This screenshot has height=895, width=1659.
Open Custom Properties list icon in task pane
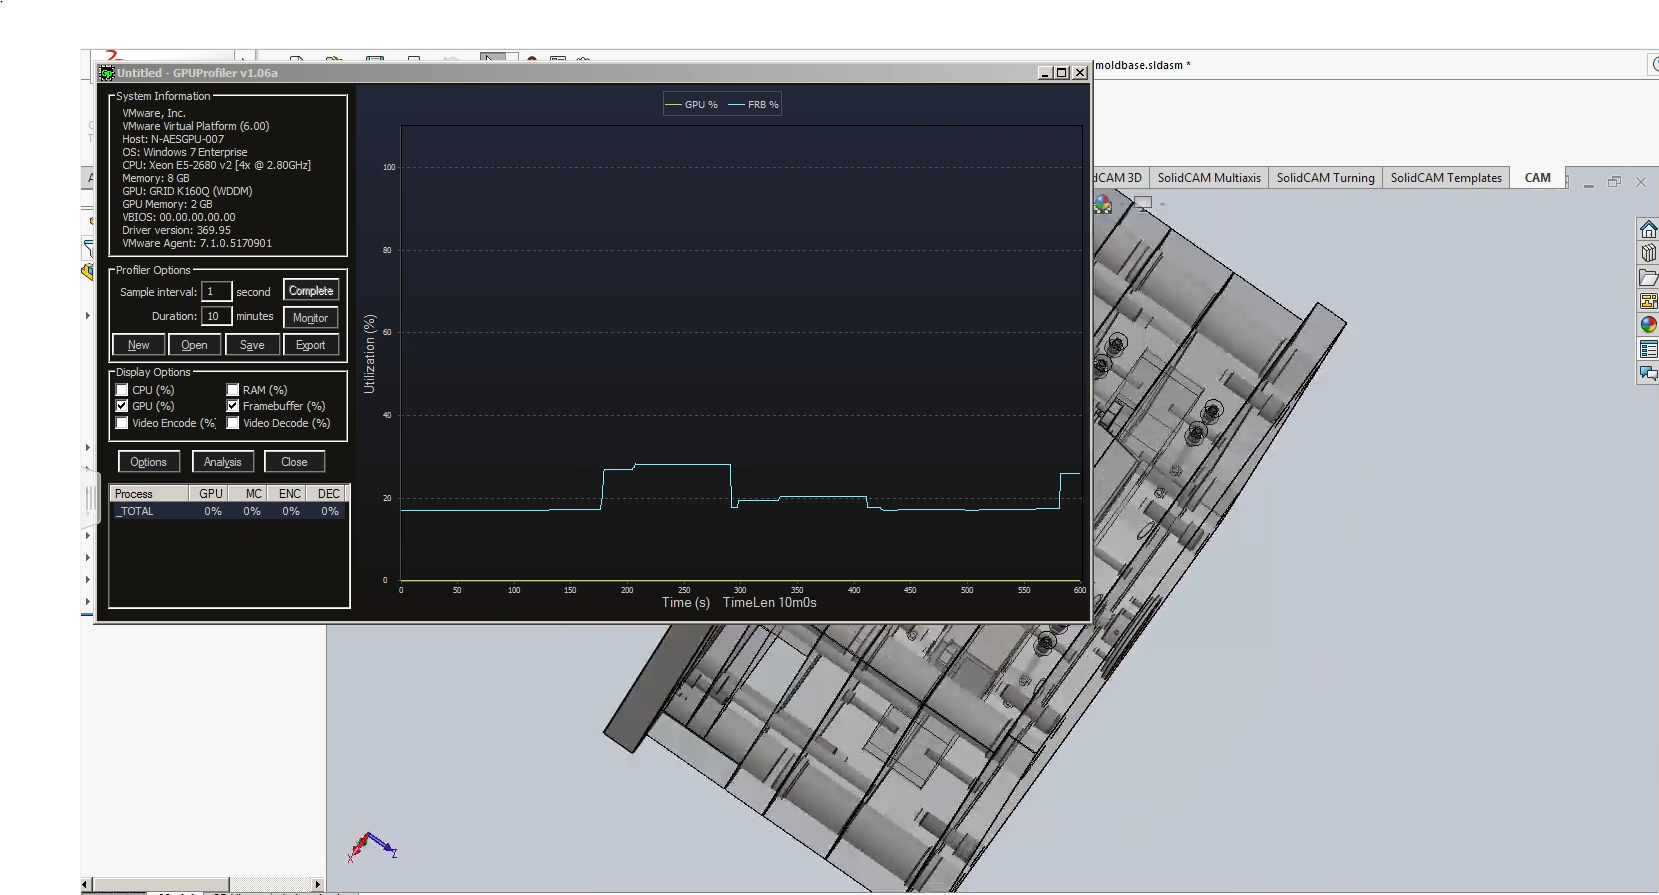click(x=1648, y=349)
